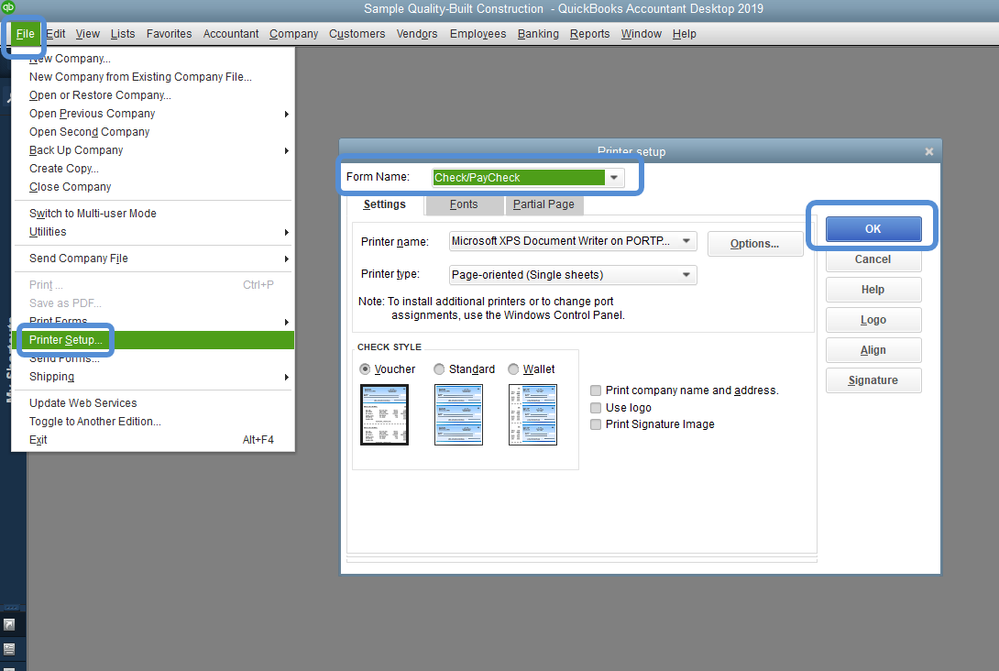Confirm printer setup with OK
The height and width of the screenshot is (671, 999).
click(873, 229)
